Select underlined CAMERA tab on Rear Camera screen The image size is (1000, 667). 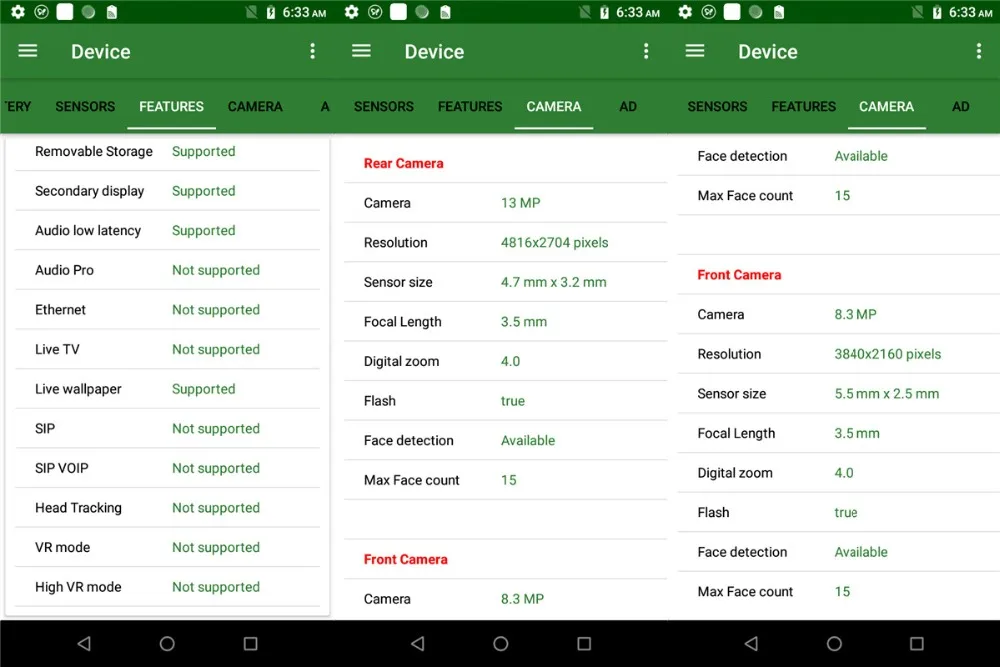[554, 106]
